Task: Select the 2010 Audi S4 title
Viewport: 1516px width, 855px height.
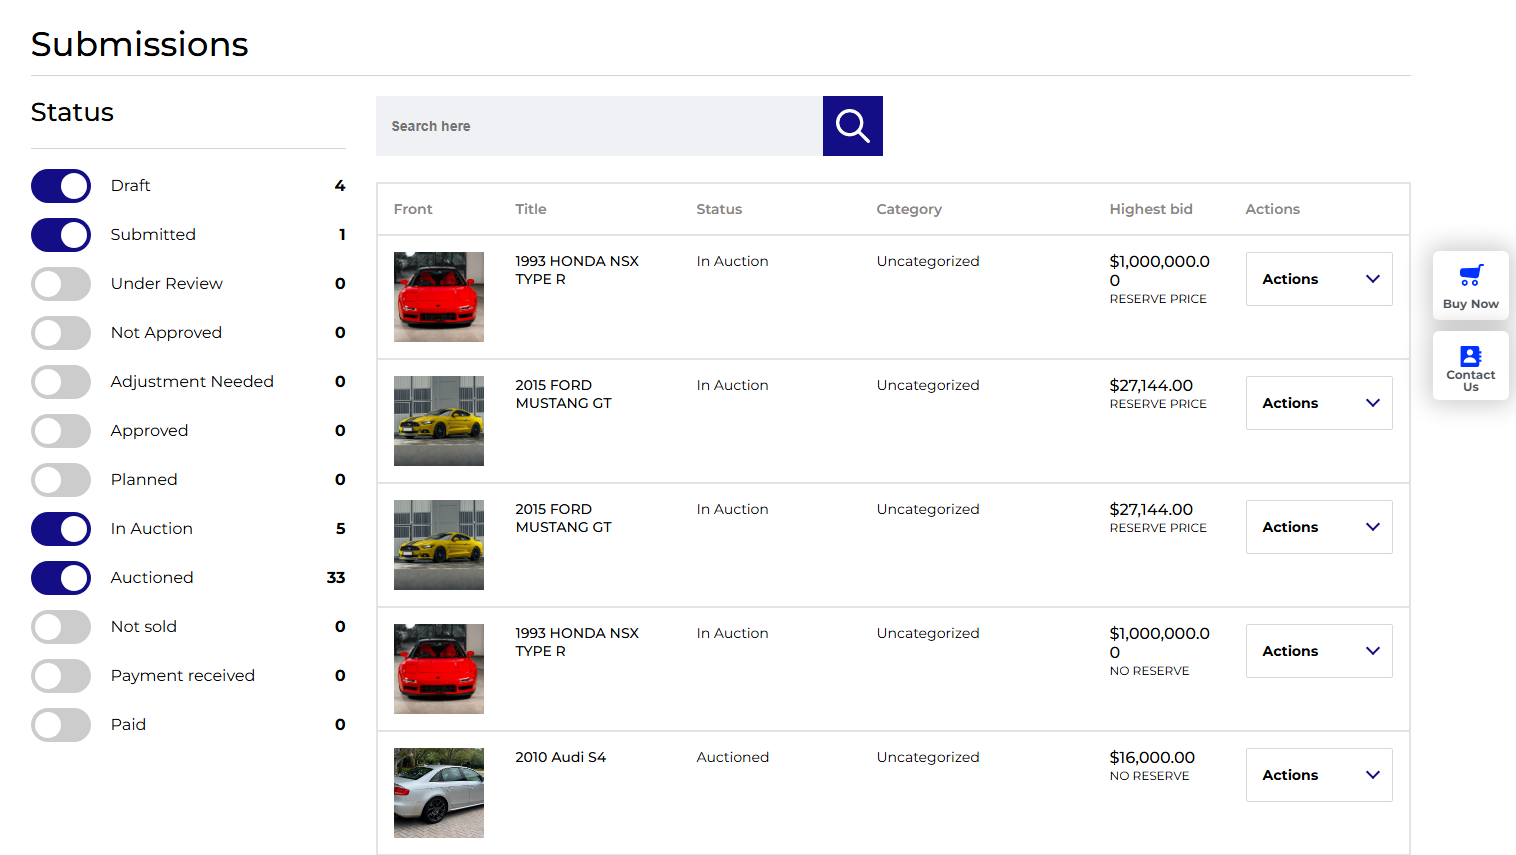Action: [560, 757]
